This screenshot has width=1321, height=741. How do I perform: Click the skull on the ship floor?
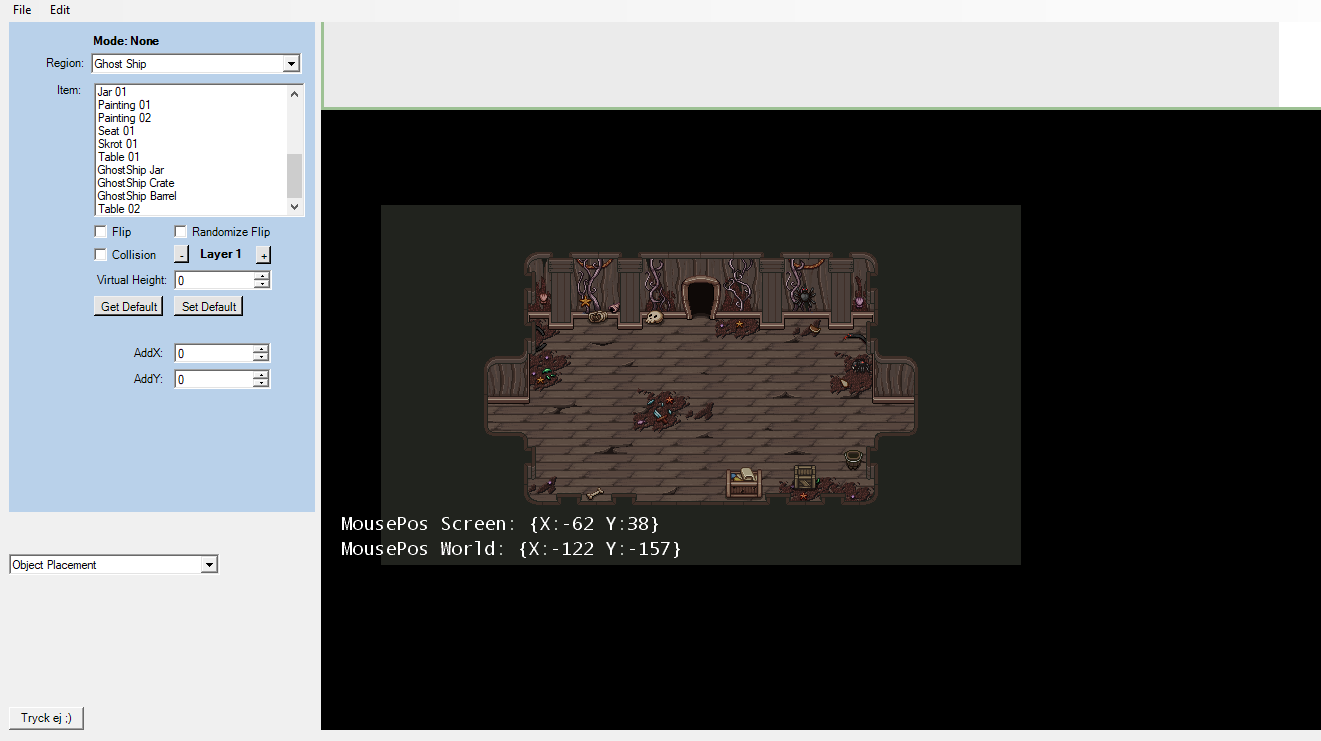[654, 318]
